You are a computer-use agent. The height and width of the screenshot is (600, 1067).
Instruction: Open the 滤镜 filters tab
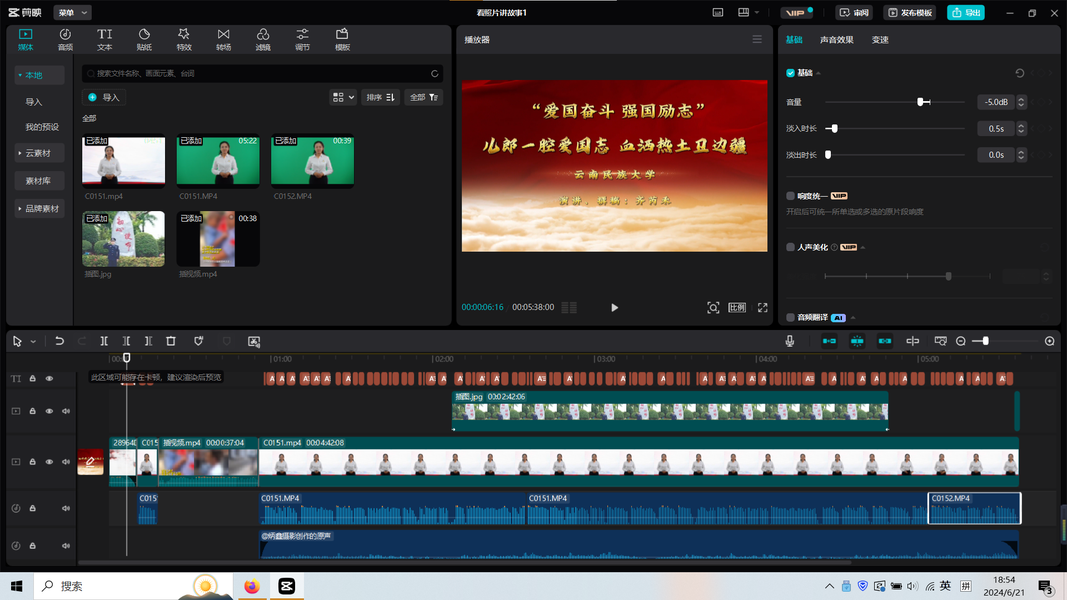(x=263, y=39)
